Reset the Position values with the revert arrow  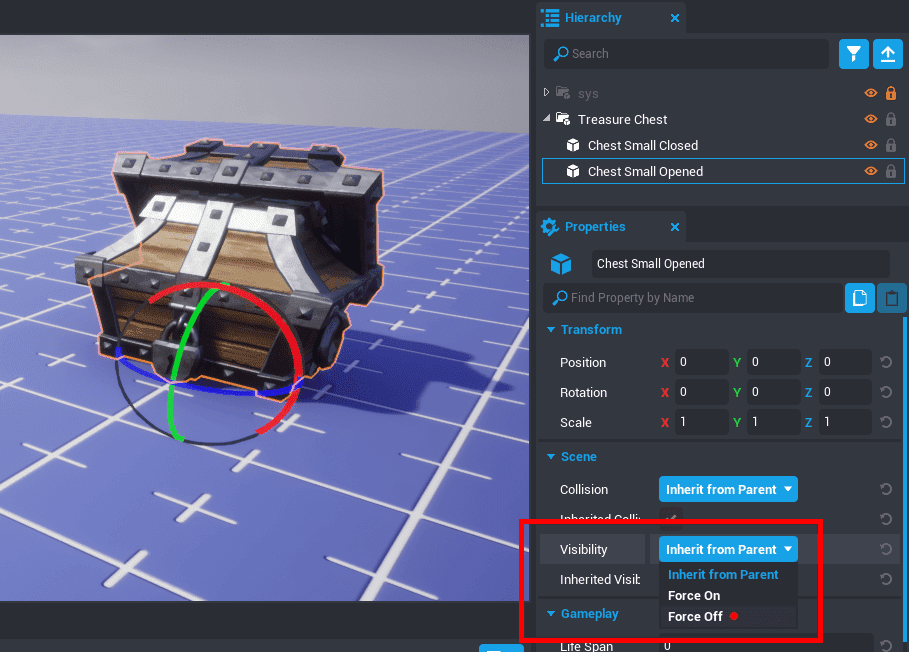coord(886,363)
